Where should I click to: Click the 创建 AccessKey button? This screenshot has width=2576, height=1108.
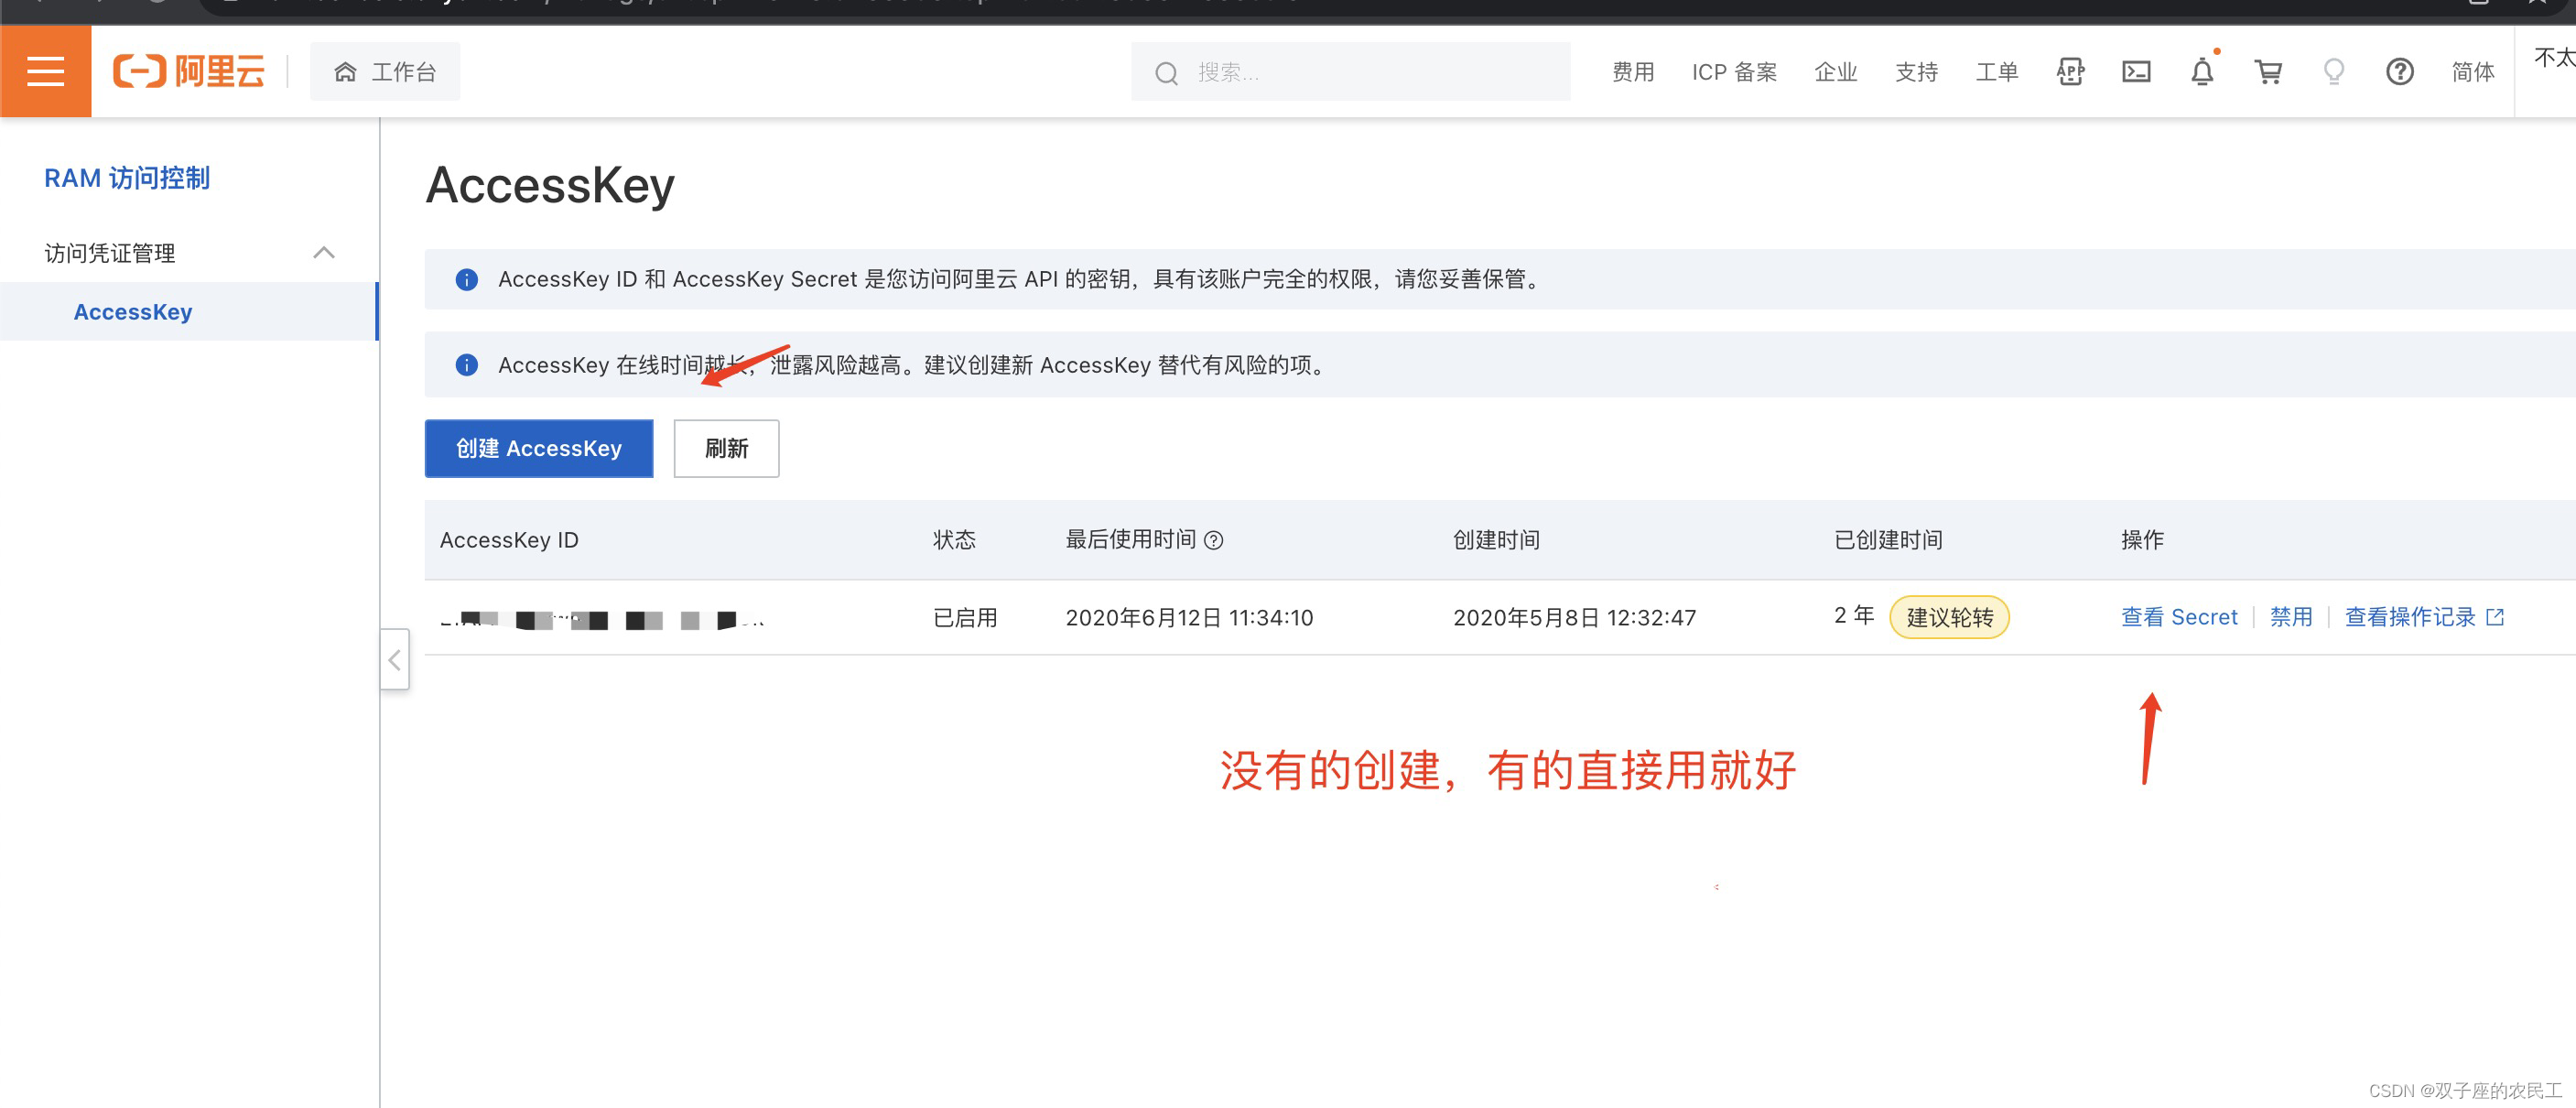[x=539, y=448]
